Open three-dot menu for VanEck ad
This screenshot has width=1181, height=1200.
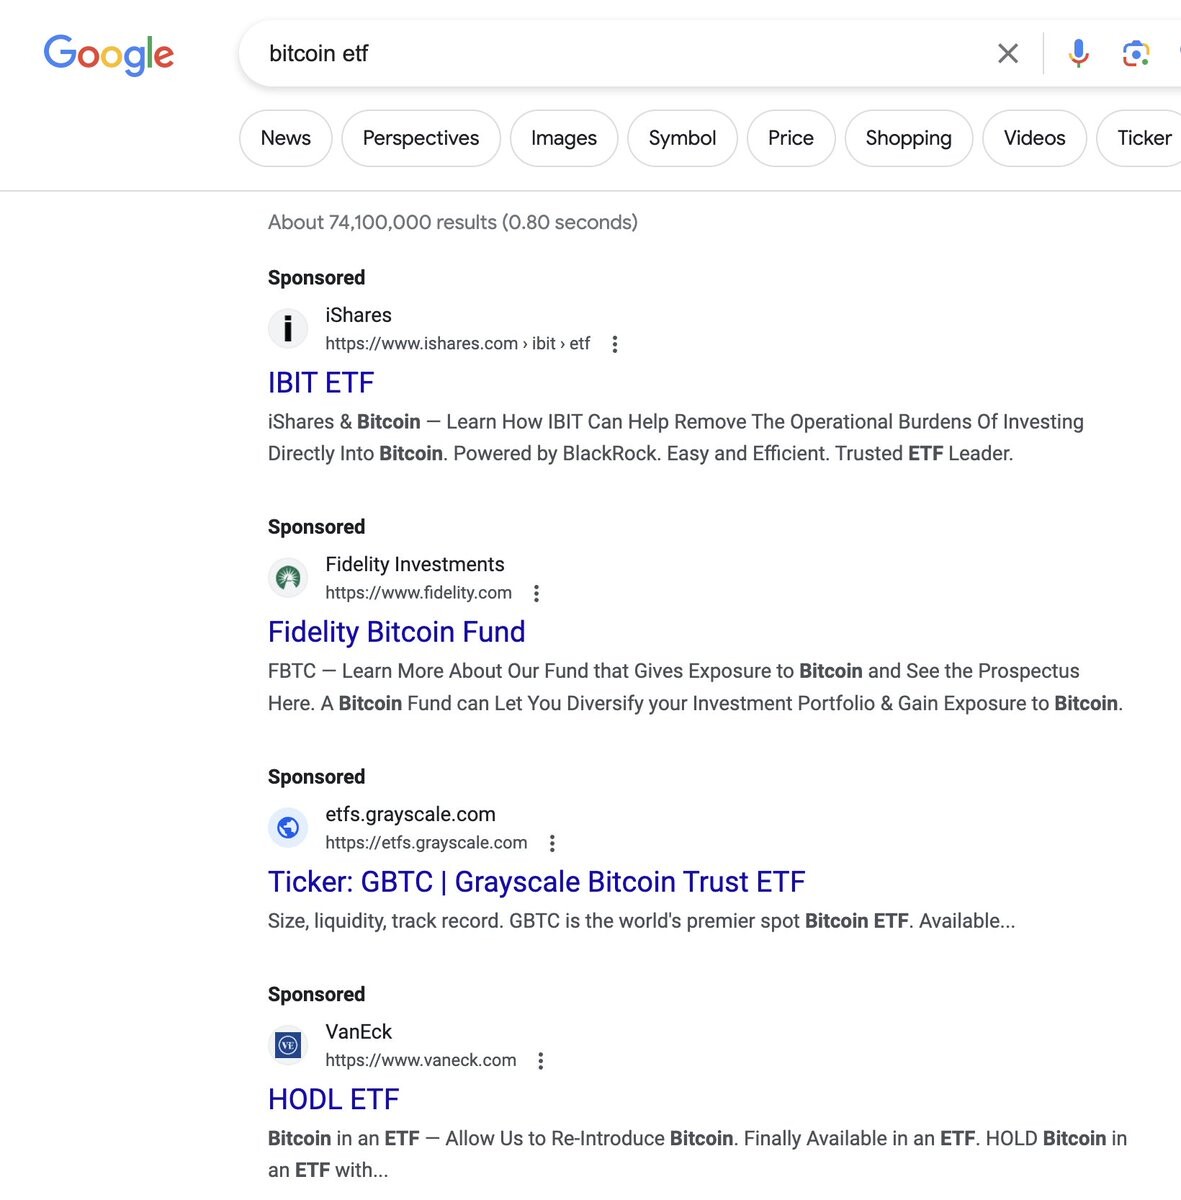(x=541, y=1061)
